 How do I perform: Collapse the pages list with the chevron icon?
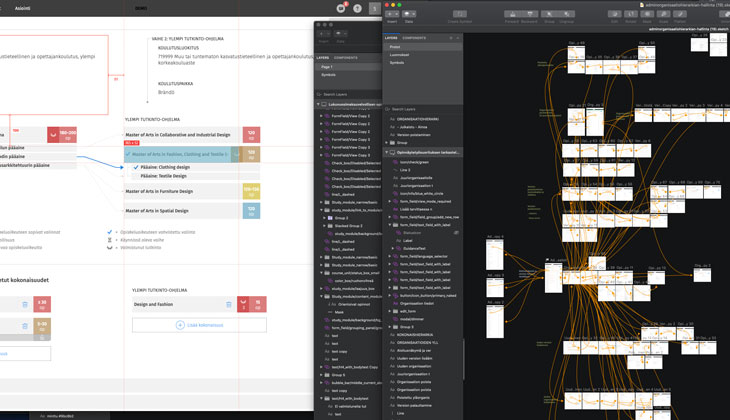[x=458, y=38]
